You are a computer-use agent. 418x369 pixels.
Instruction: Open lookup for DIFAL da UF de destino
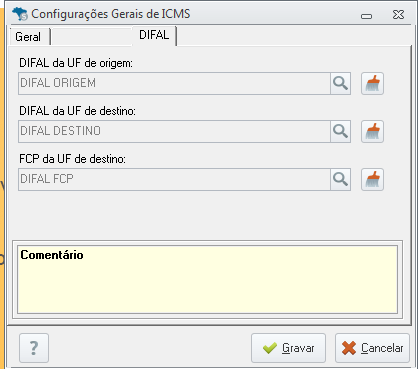pyautogui.click(x=340, y=131)
